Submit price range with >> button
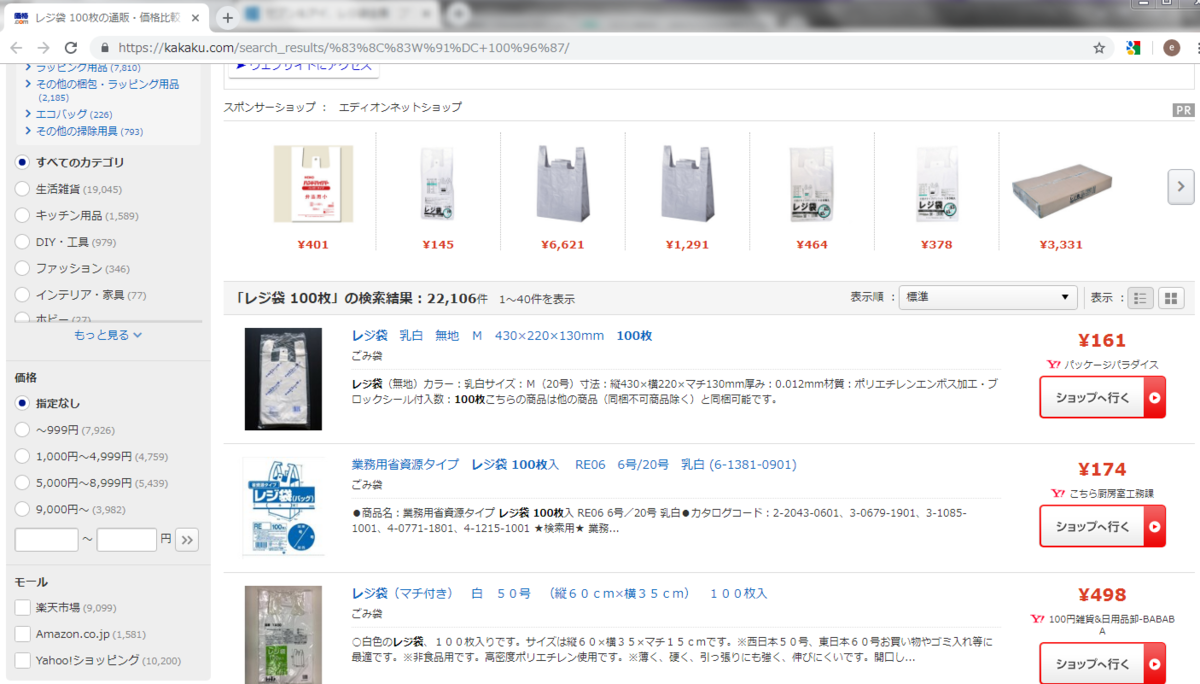The width and height of the screenshot is (1200, 684). pos(188,540)
